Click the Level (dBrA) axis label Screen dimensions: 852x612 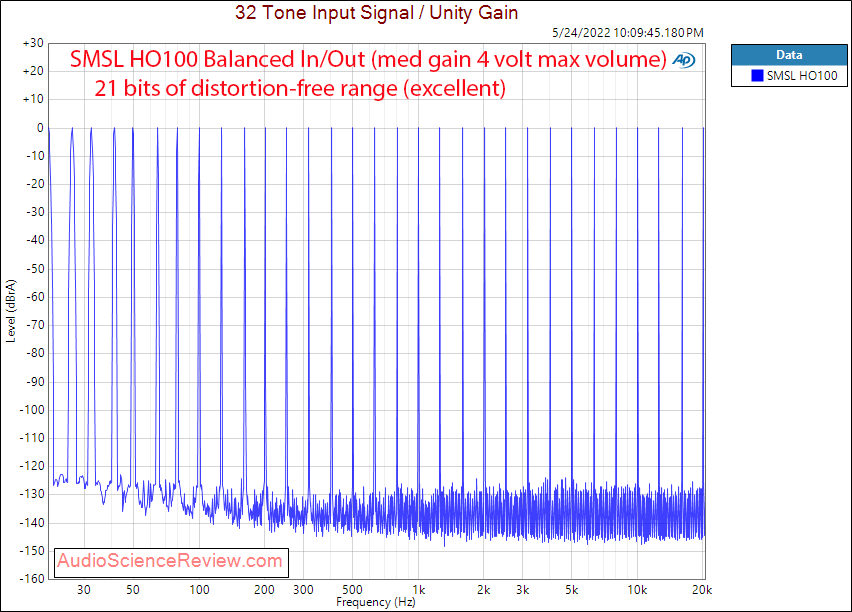tap(11, 311)
